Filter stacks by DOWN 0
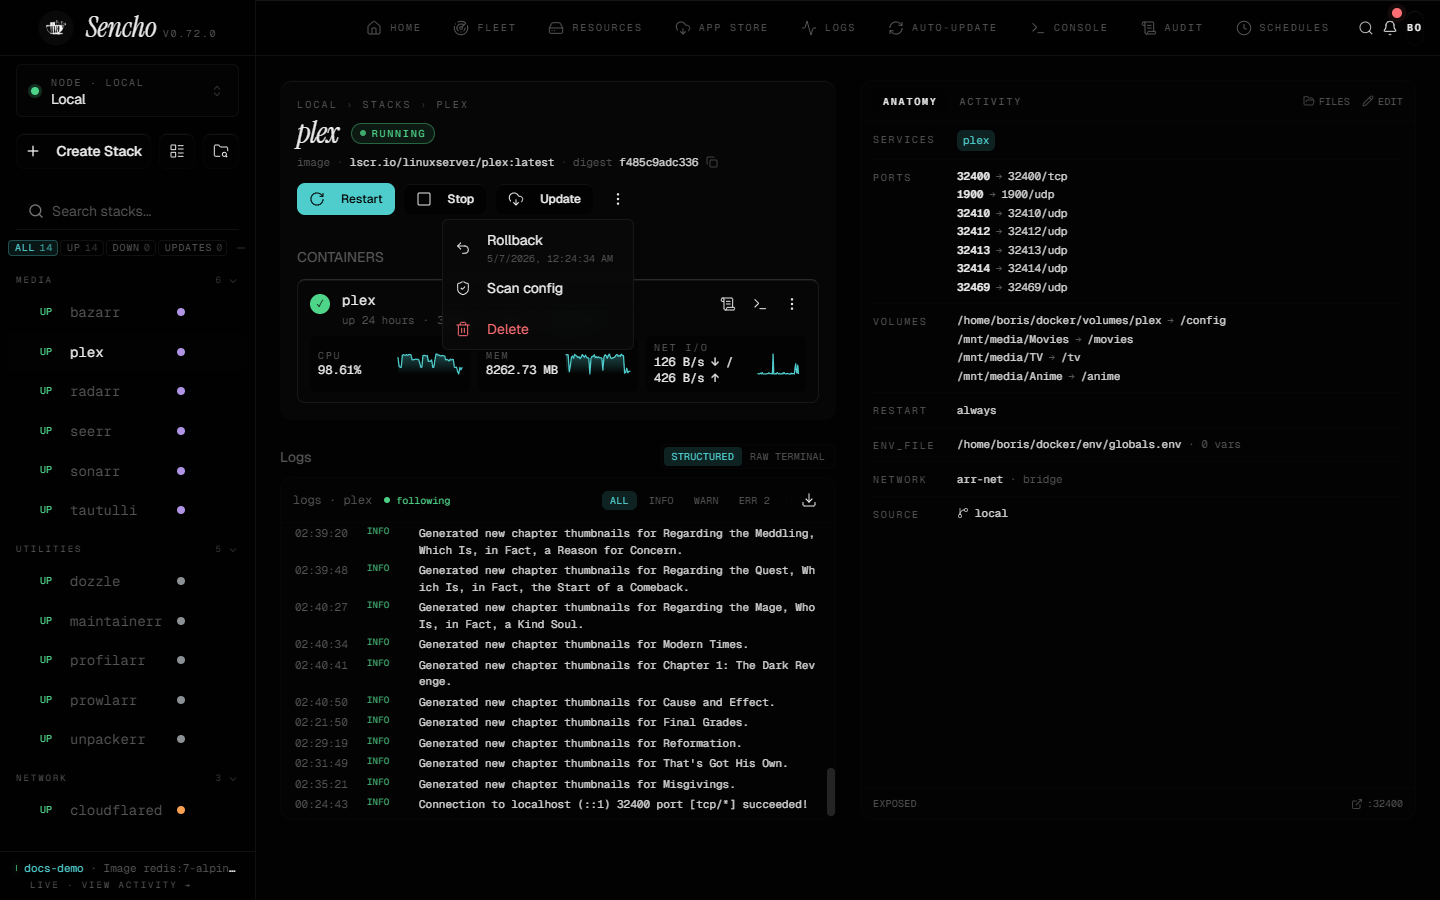Image resolution: width=1440 pixels, height=900 pixels. click(131, 248)
